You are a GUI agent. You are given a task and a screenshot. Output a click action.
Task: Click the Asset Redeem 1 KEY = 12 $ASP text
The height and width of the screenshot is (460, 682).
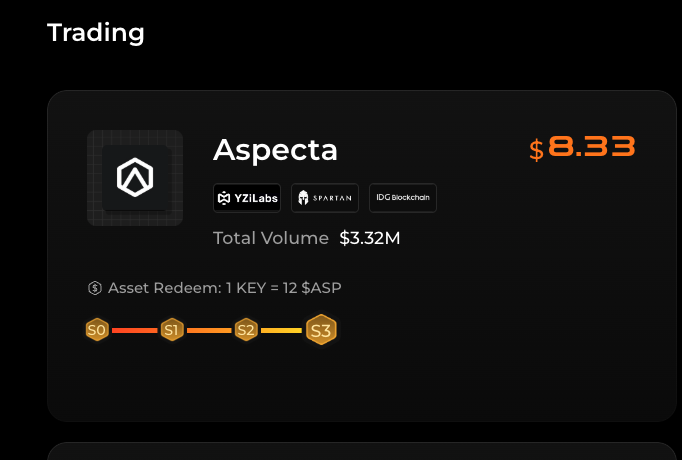[224, 288]
